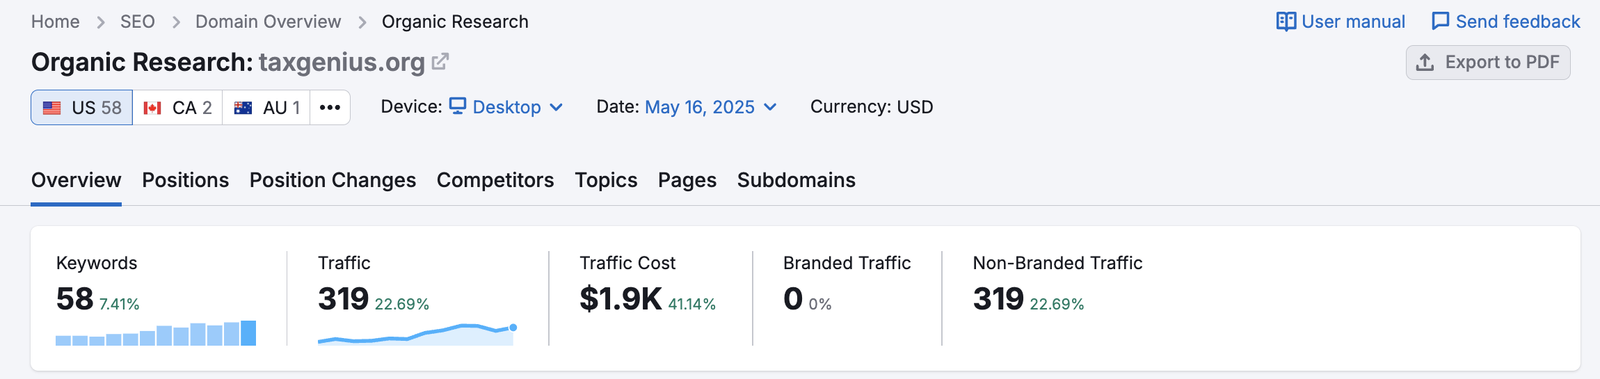Click the Traffic trend line chart
Image resolution: width=1600 pixels, height=379 pixels.
(417, 333)
